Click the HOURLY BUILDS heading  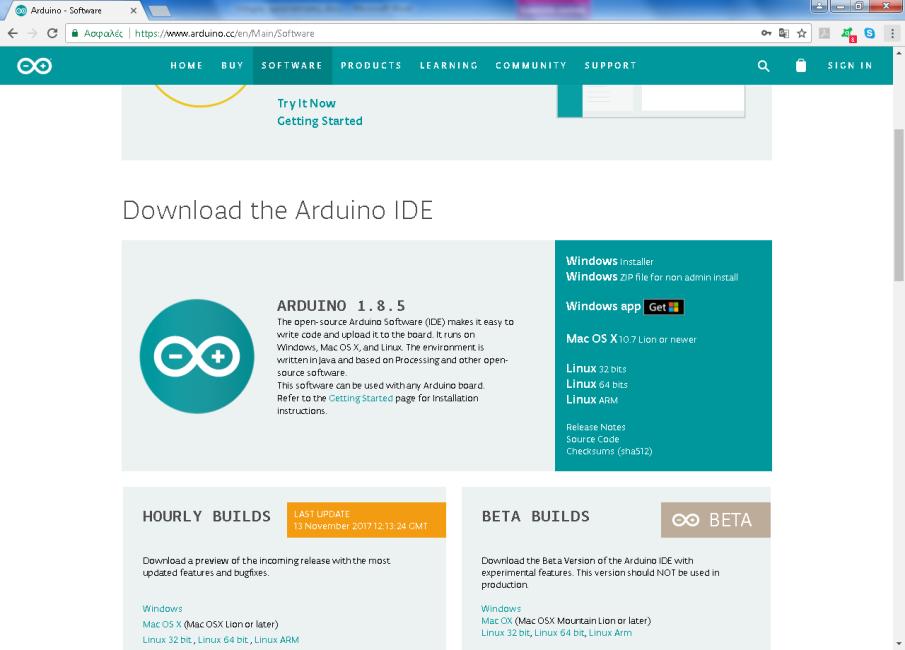206,516
